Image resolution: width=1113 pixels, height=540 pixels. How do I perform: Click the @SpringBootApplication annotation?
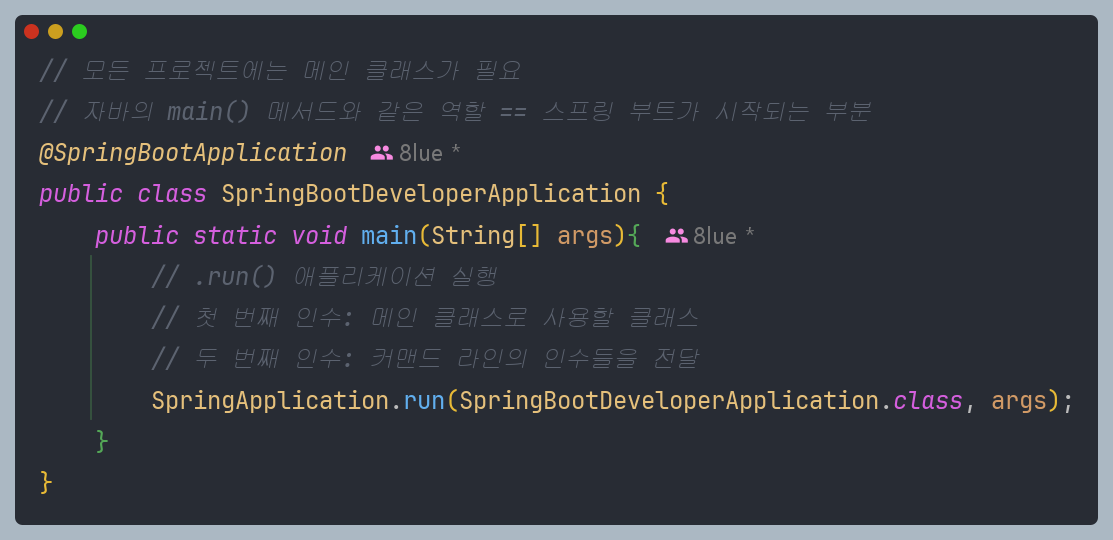coord(193,153)
